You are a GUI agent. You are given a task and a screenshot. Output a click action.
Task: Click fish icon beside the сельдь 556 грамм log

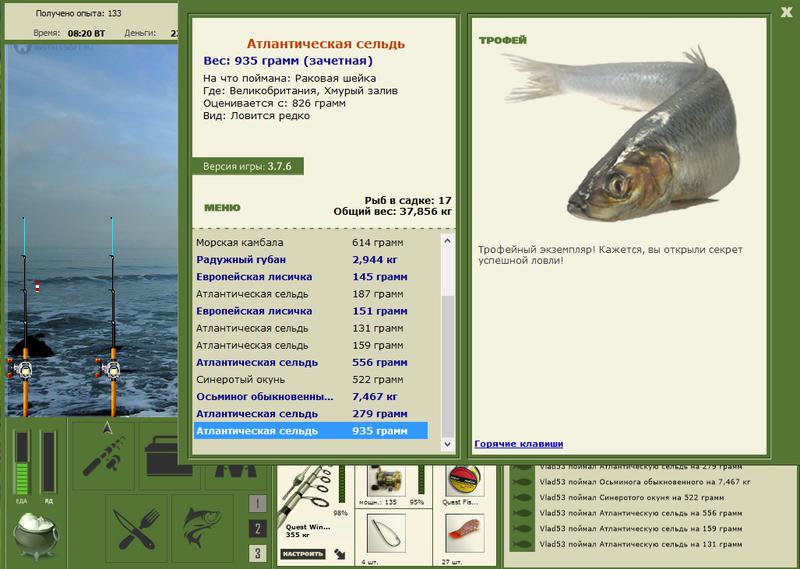(x=522, y=513)
